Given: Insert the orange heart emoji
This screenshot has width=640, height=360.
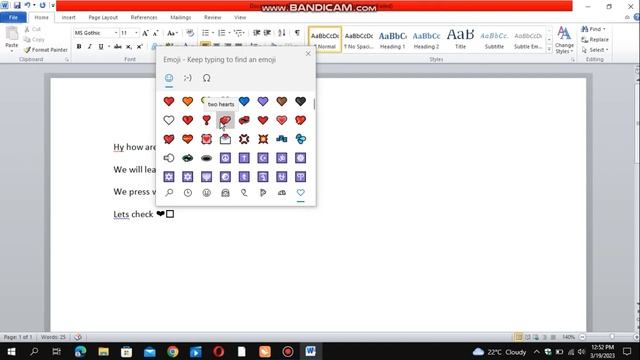Looking at the screenshot, I should [x=187, y=101].
